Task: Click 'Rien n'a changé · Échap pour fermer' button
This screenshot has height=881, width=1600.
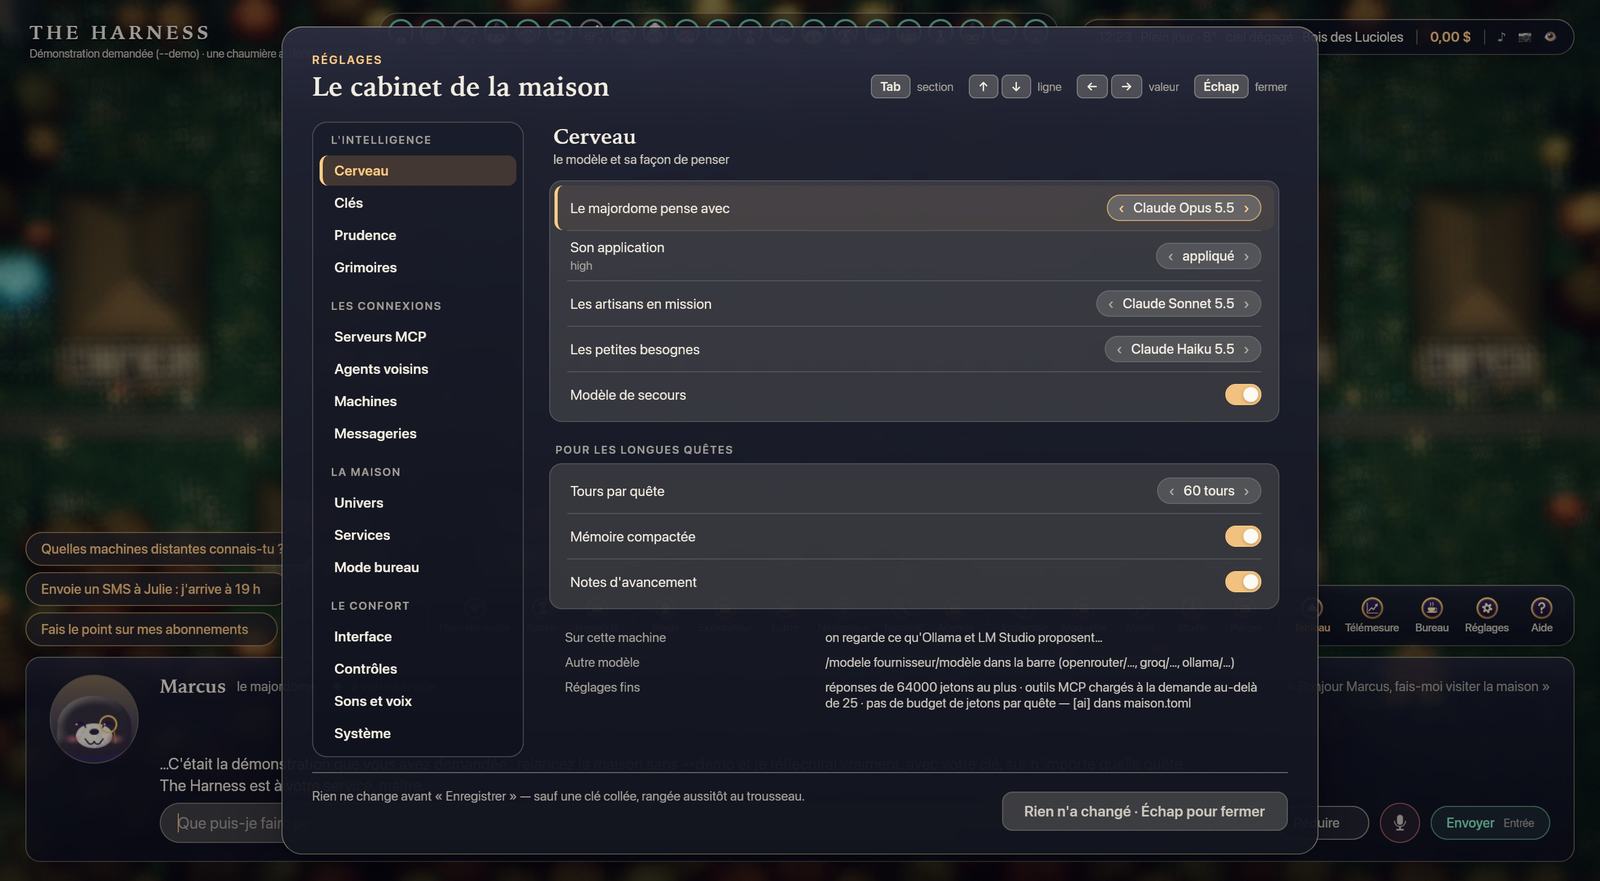Action: tap(1144, 811)
